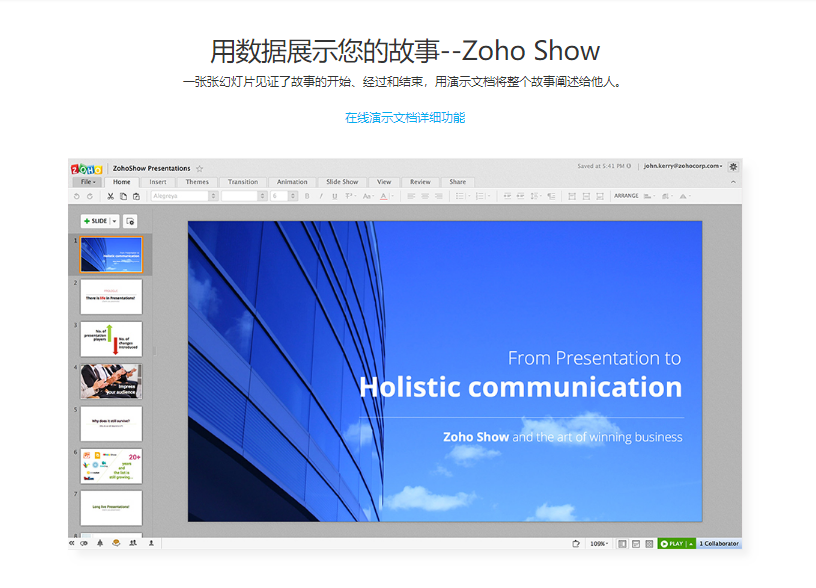Open the Transition tab
Image resolution: width=816 pixels, height=588 pixels.
coord(243,182)
